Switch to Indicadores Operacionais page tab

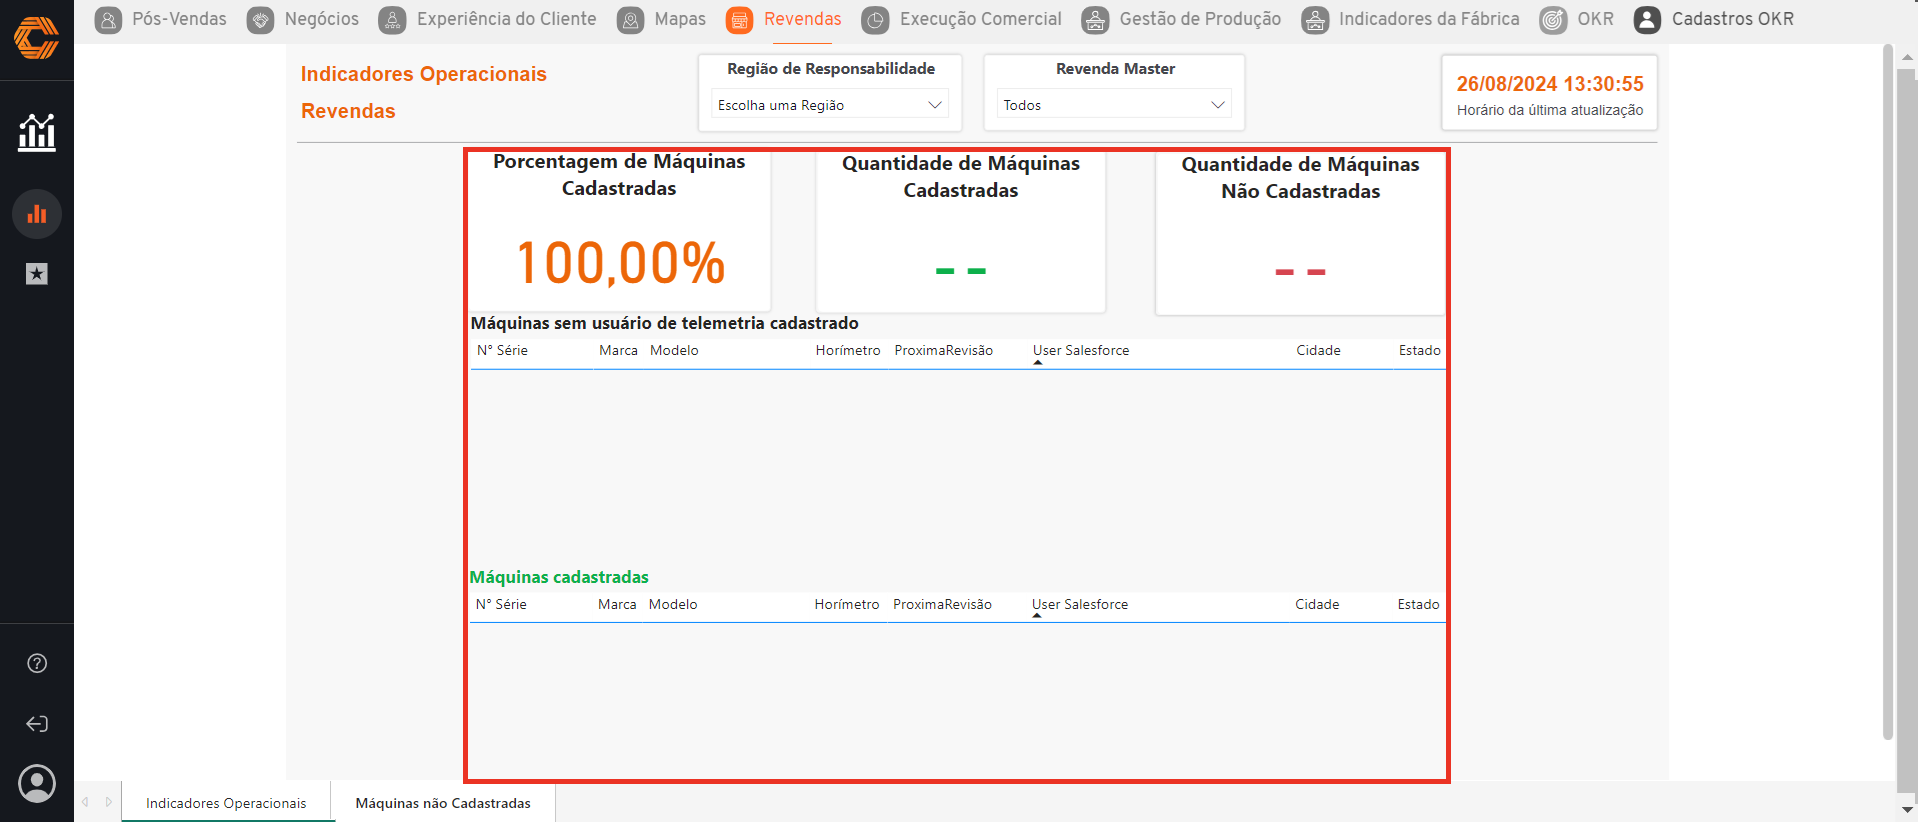pos(227,803)
